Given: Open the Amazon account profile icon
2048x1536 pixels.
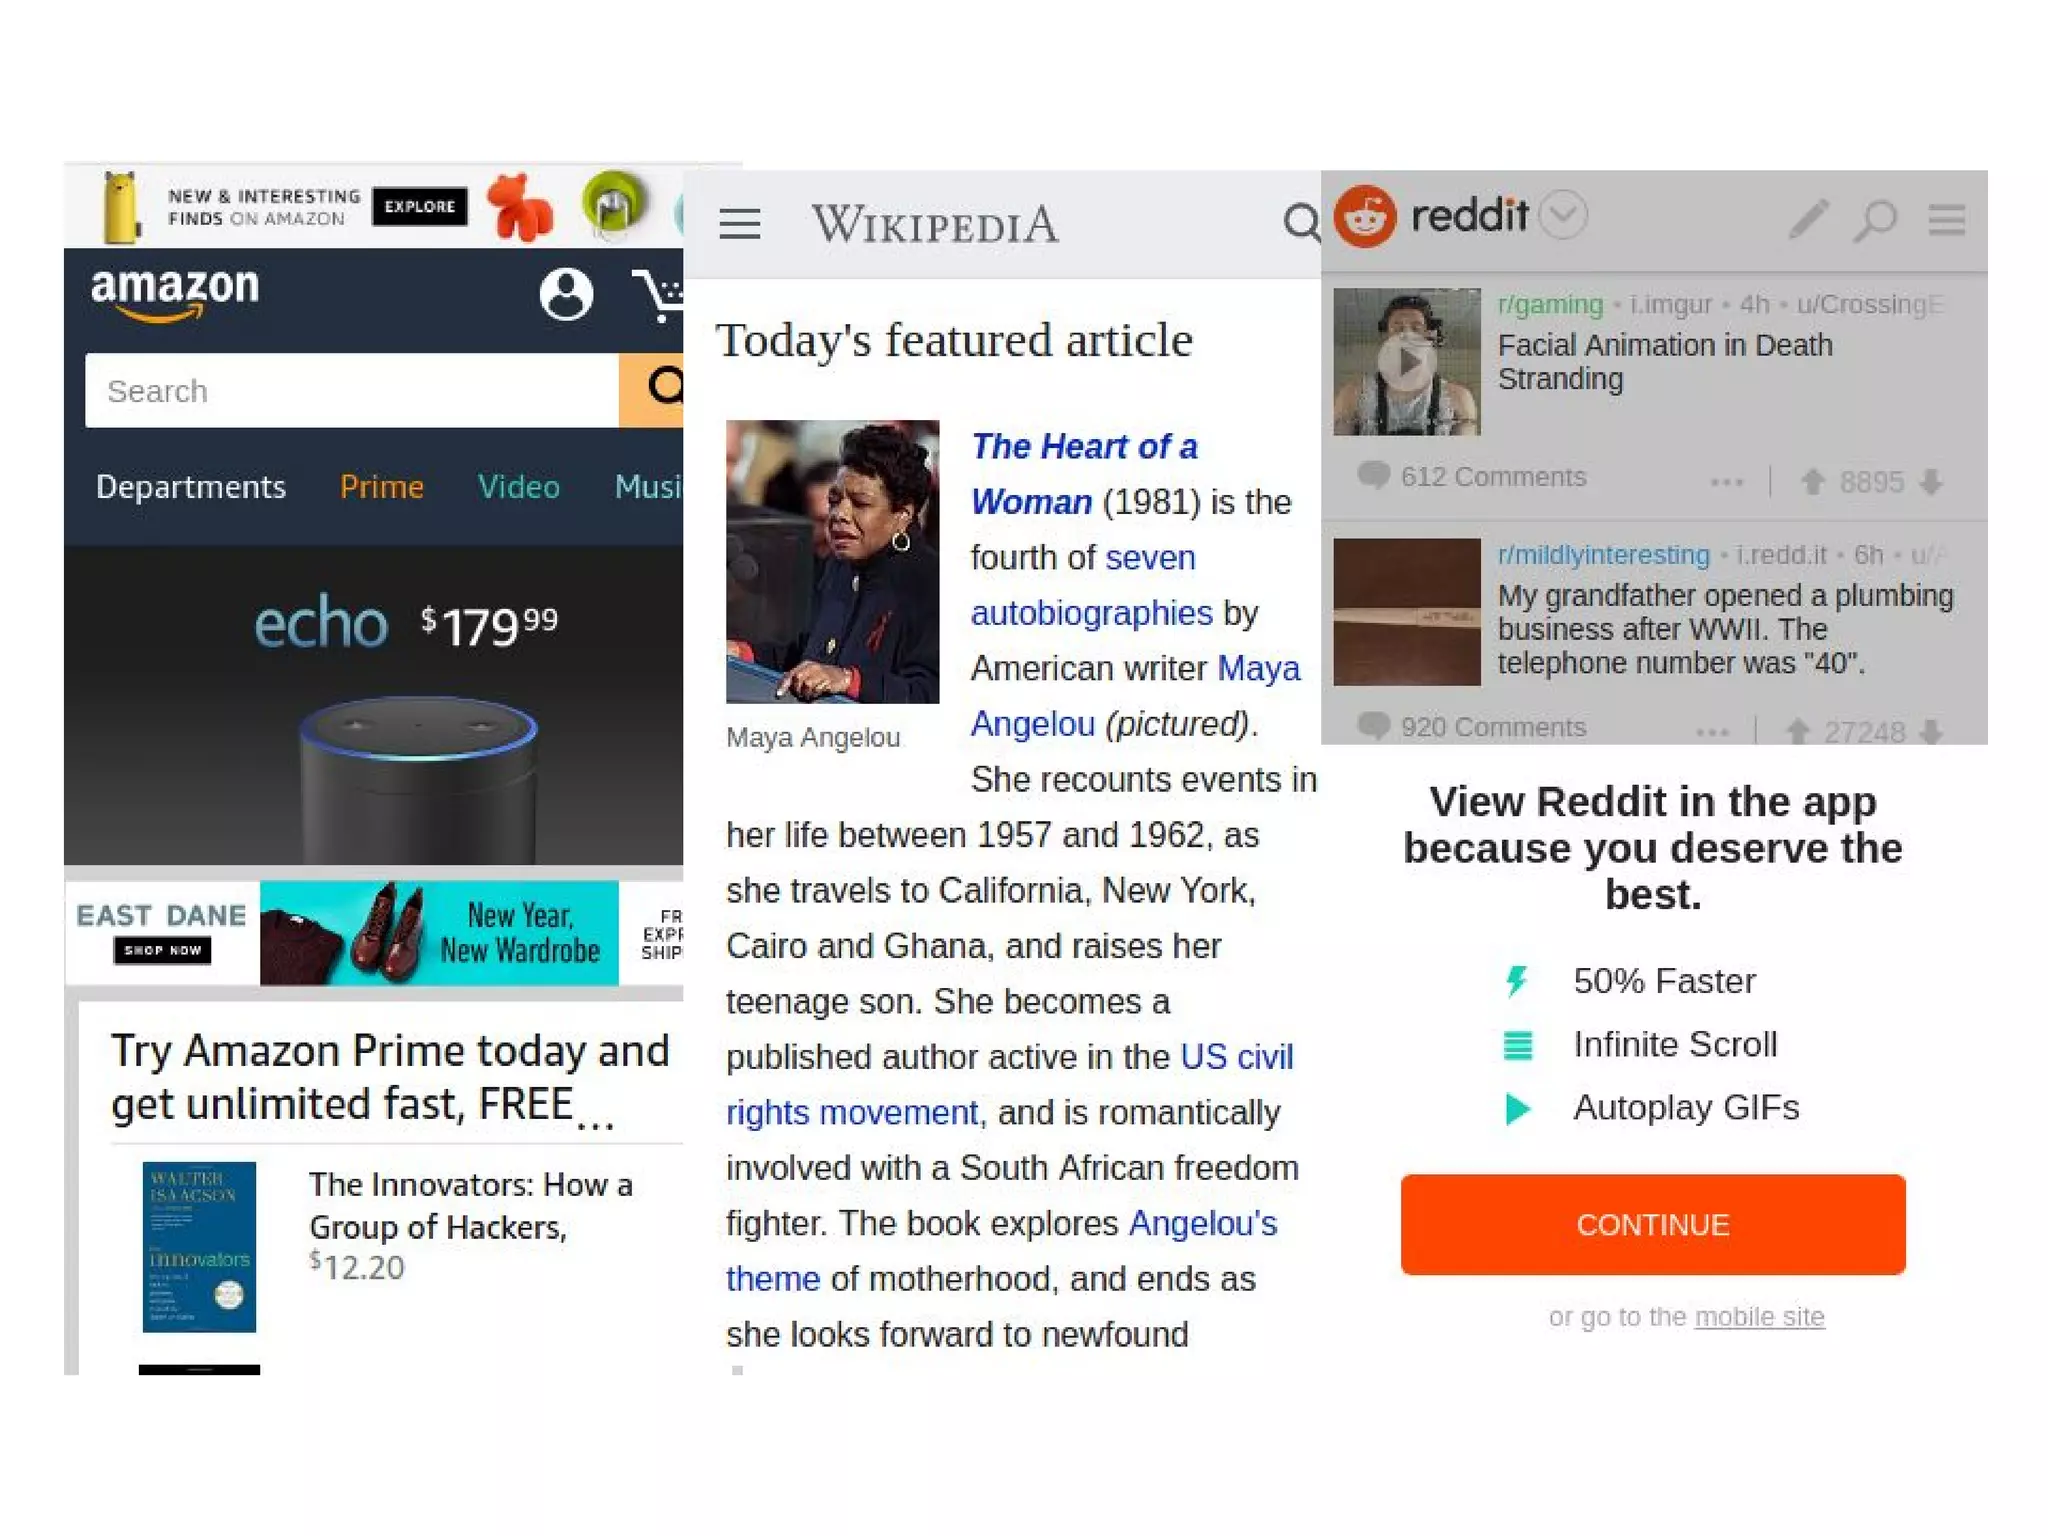Looking at the screenshot, I should coord(566,294).
